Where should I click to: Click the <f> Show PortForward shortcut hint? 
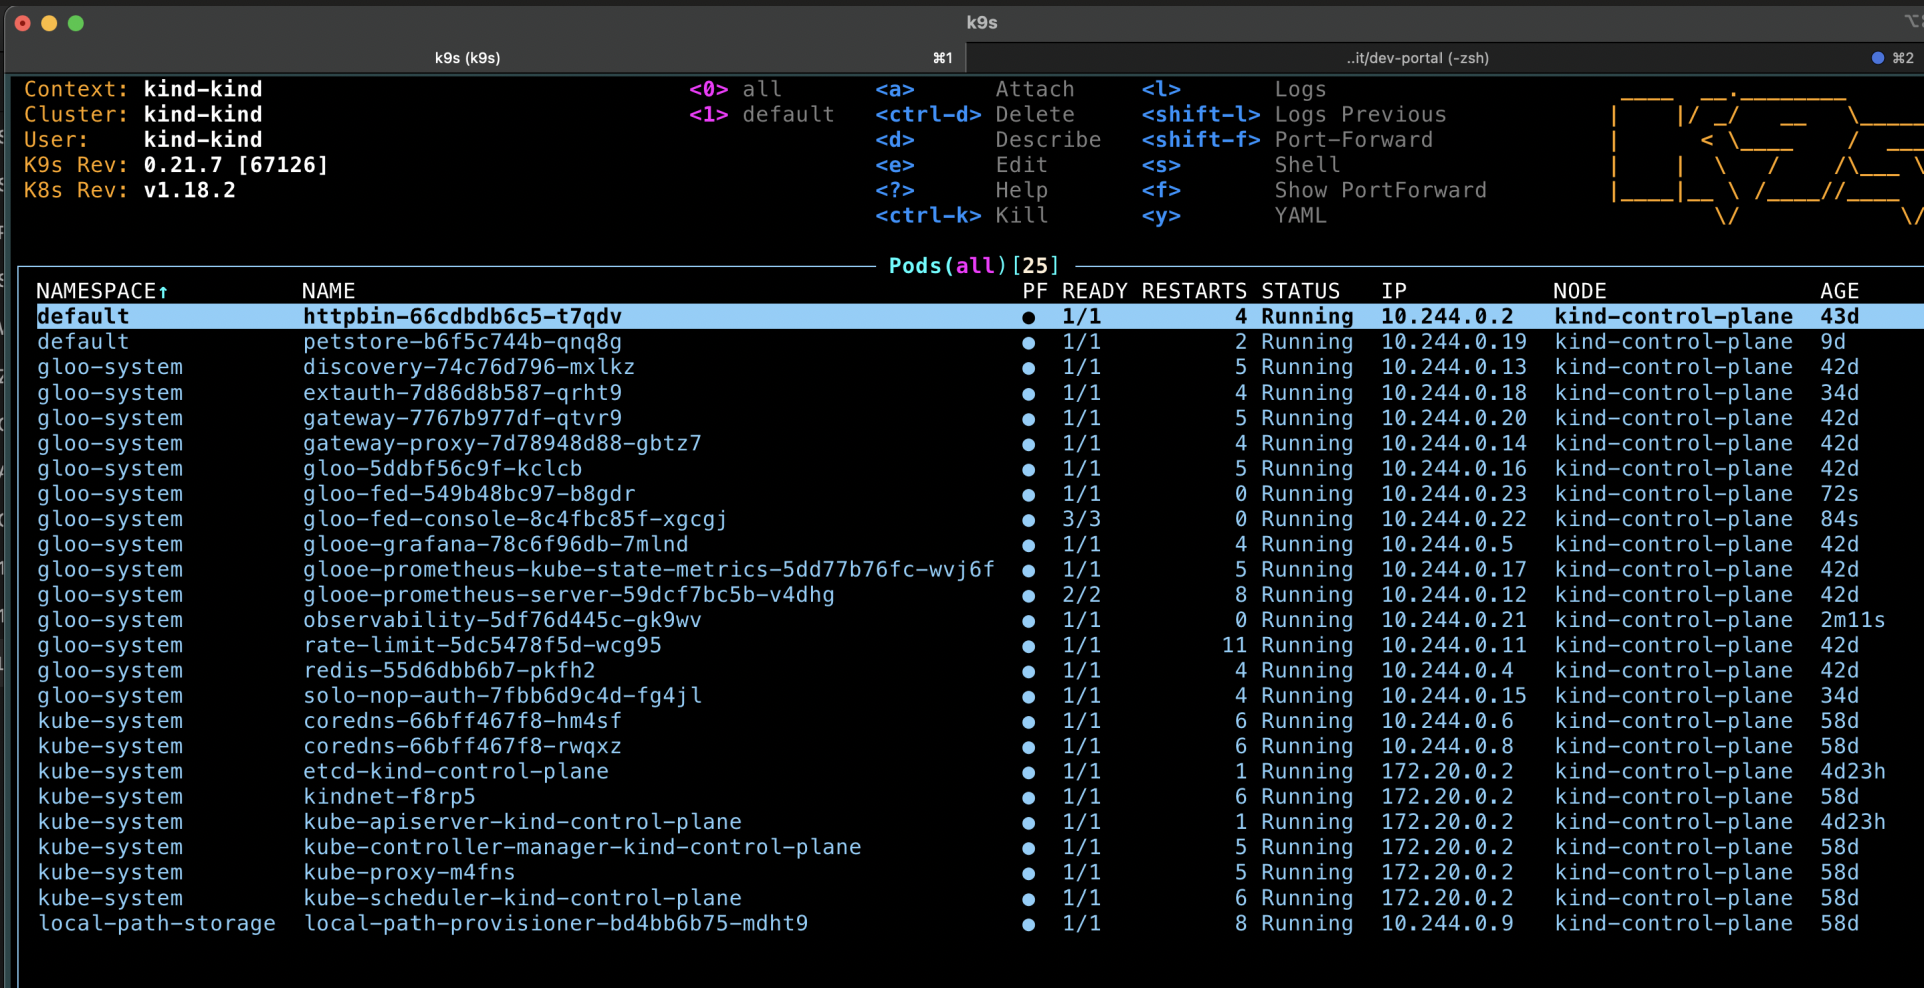pos(1314,190)
